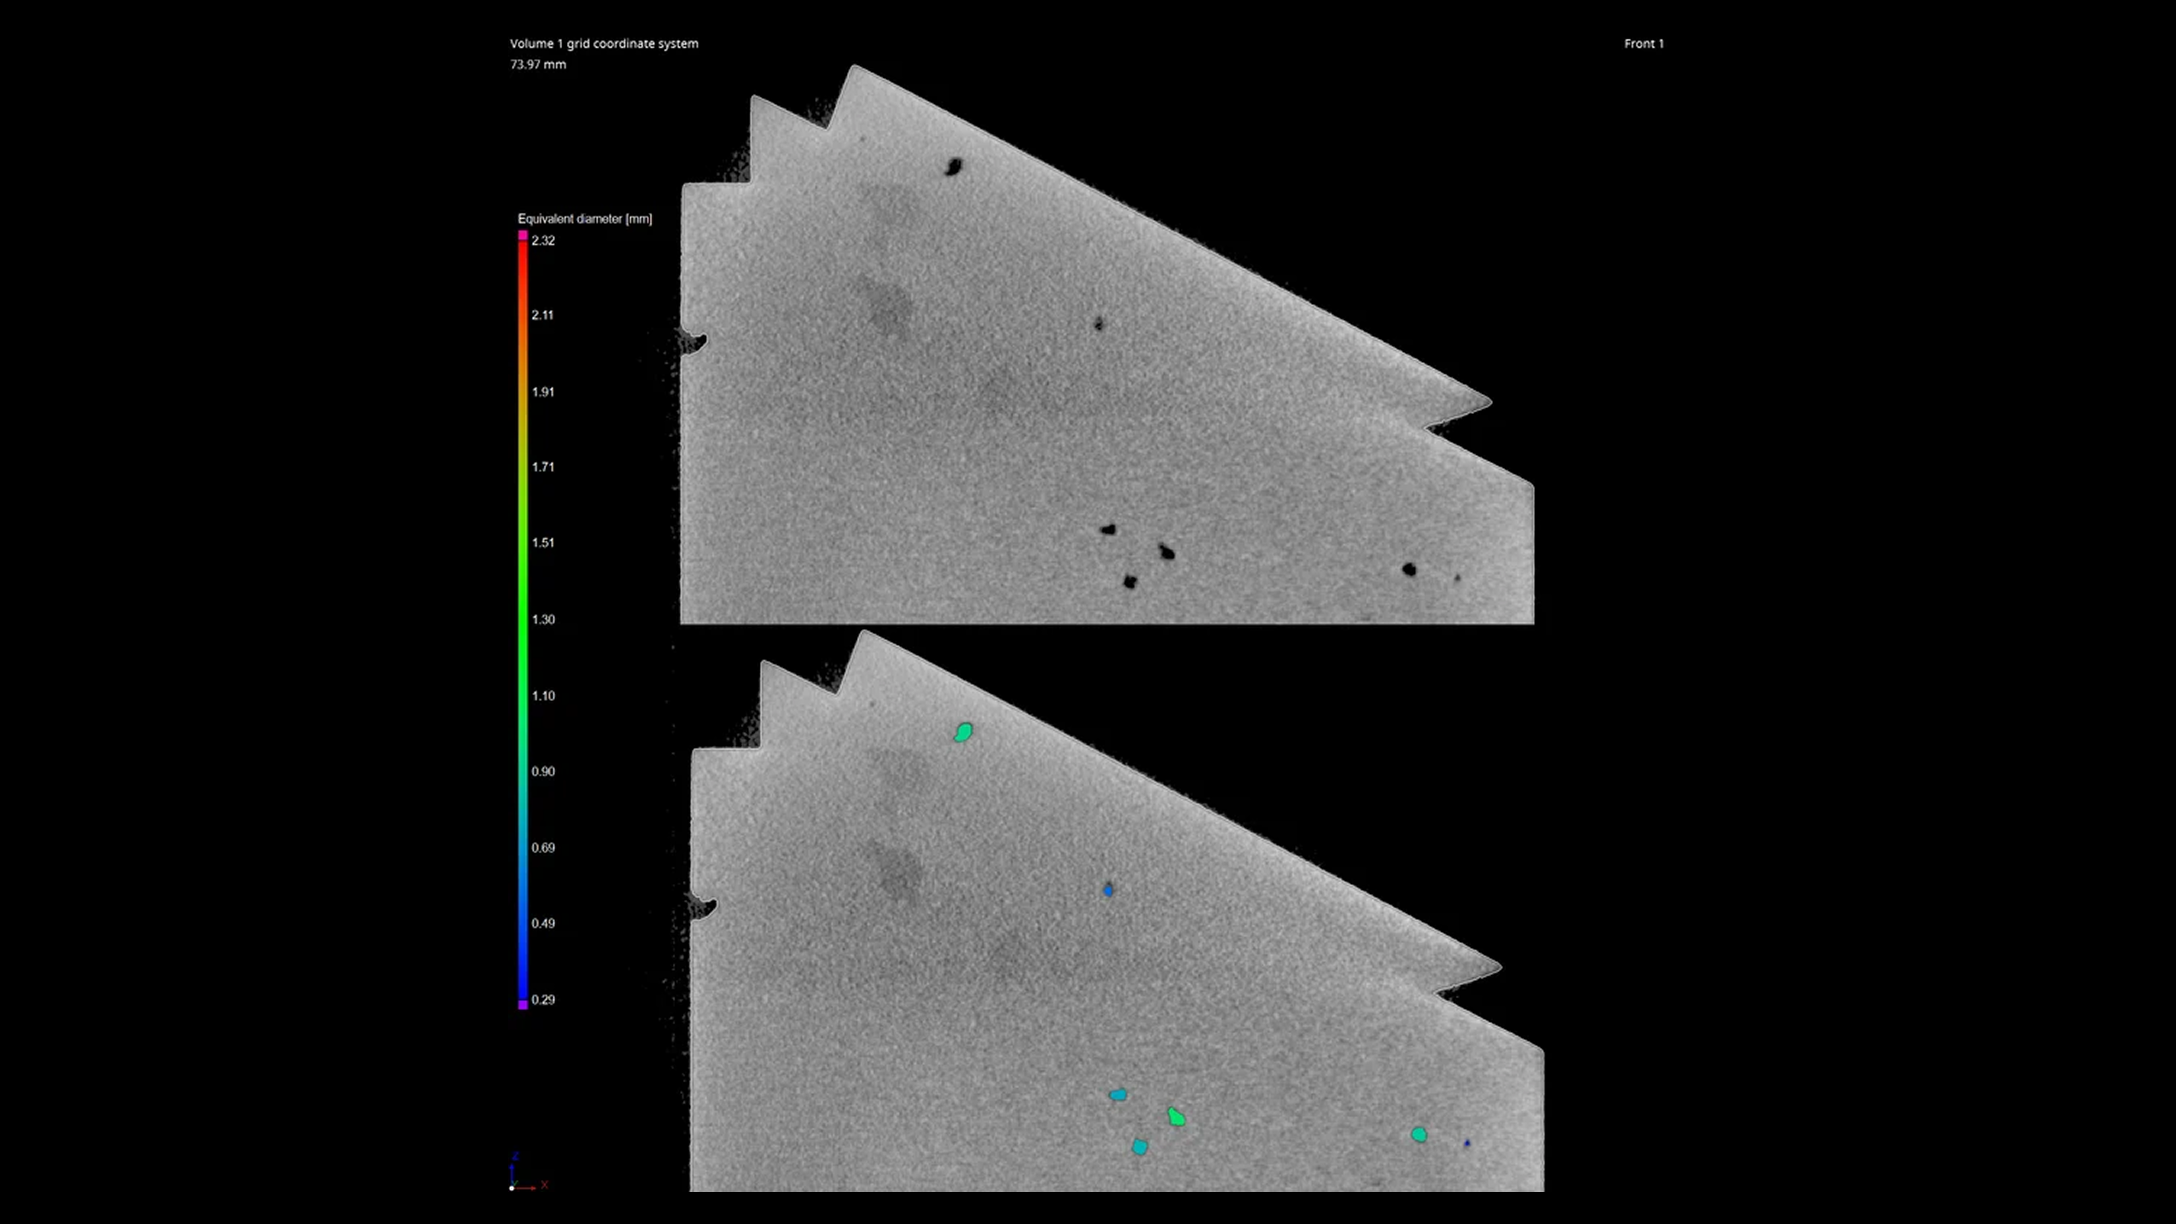Viewport: 2176px width, 1224px height.
Task: Click the Z axis arrow on orientation gizmo
Action: (x=513, y=1166)
